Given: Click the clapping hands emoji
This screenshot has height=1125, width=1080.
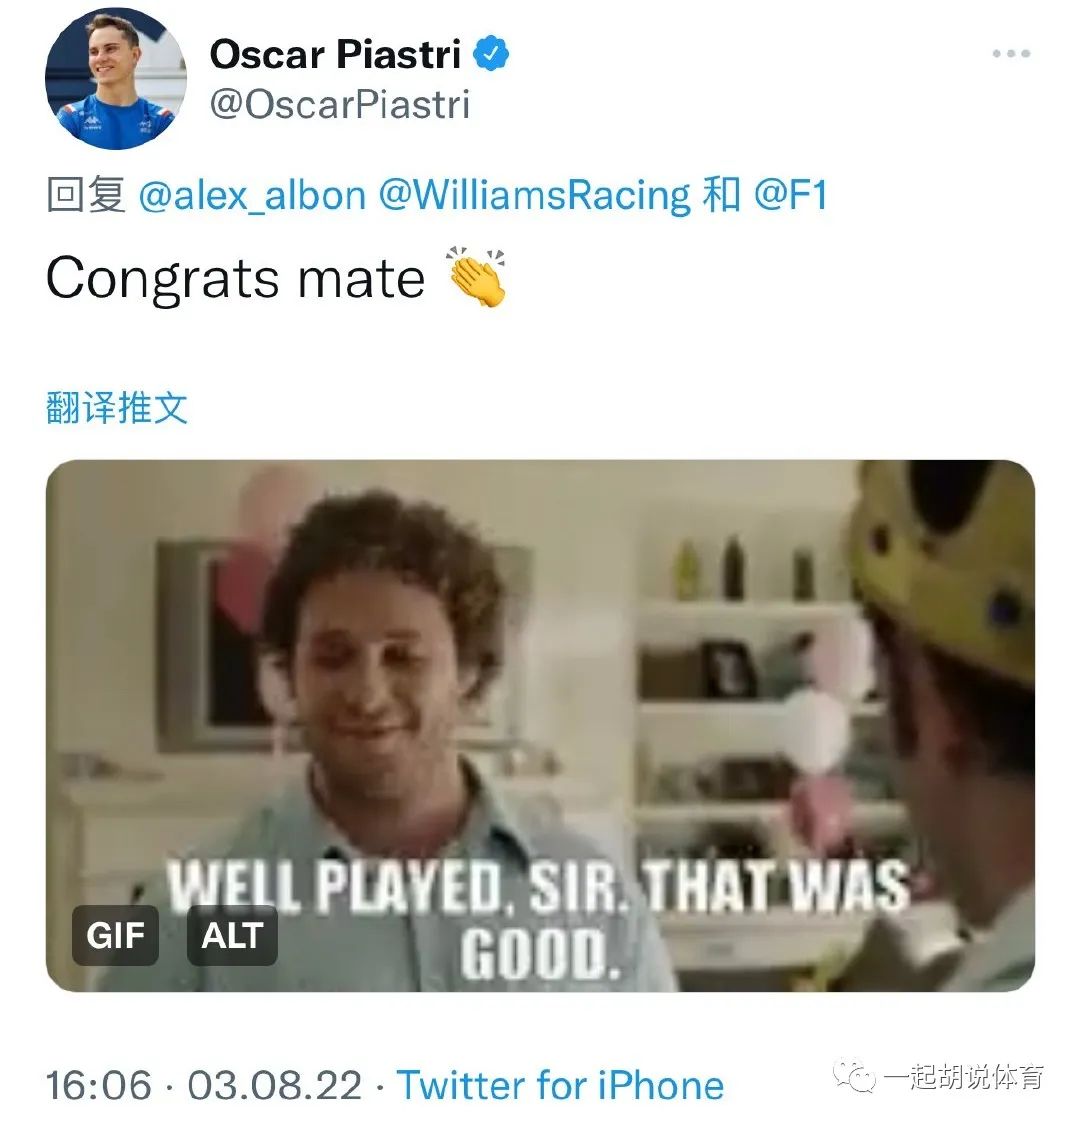Looking at the screenshot, I should 476,277.
